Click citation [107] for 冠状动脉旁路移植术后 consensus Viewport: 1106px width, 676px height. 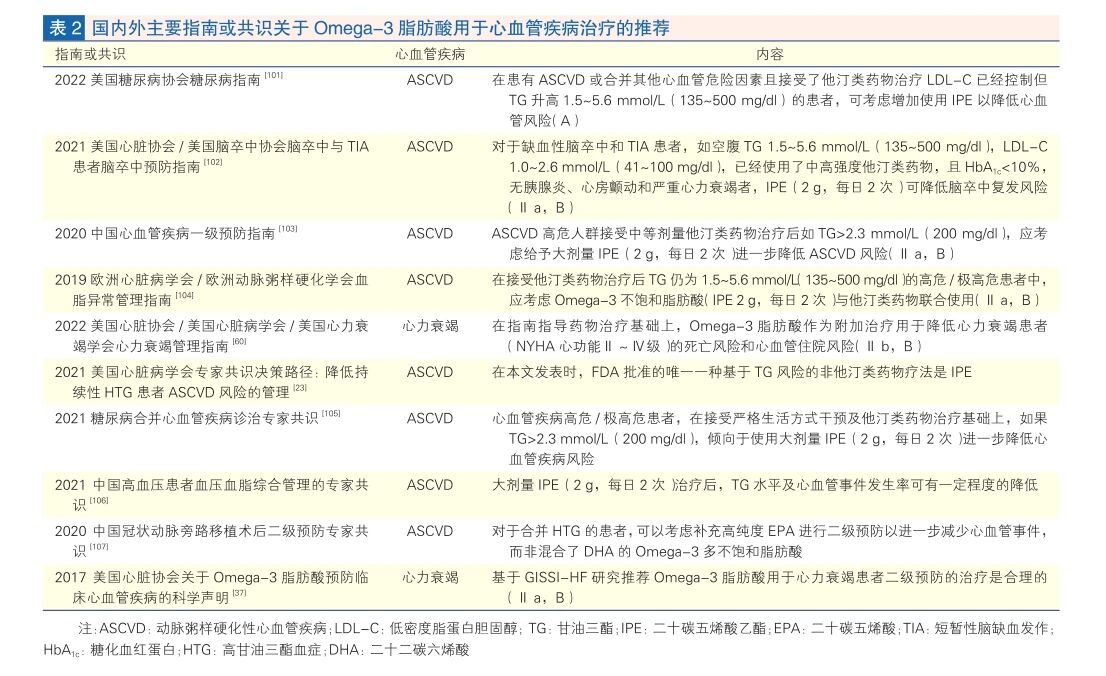tap(99, 547)
